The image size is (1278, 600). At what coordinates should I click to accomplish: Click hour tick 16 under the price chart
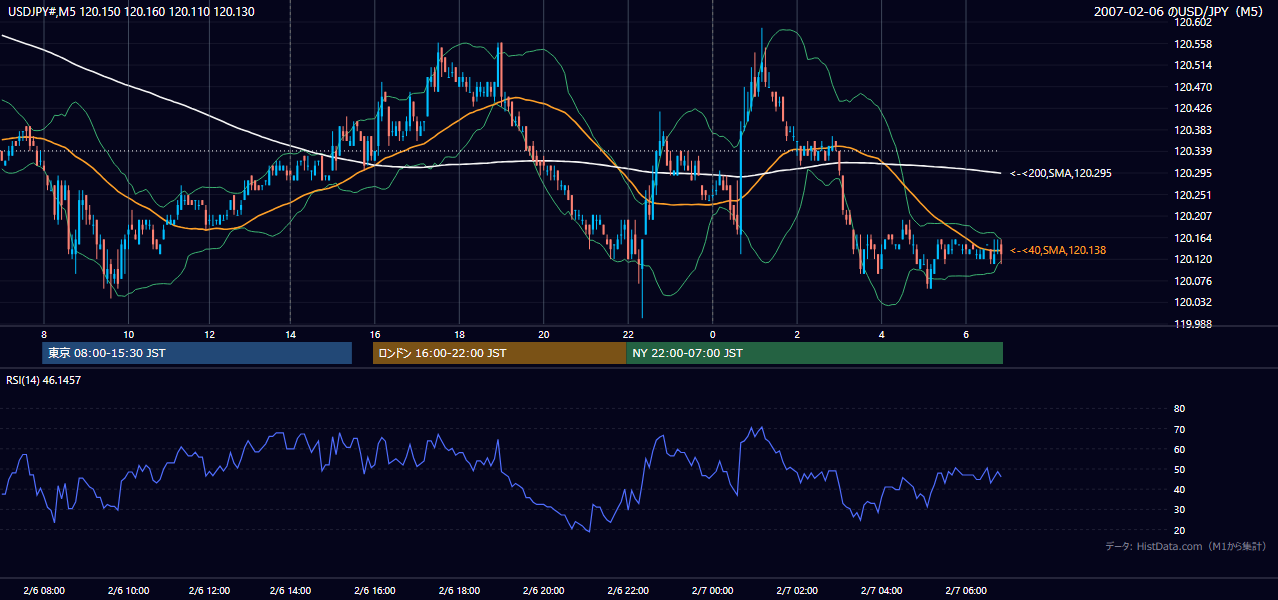point(375,334)
